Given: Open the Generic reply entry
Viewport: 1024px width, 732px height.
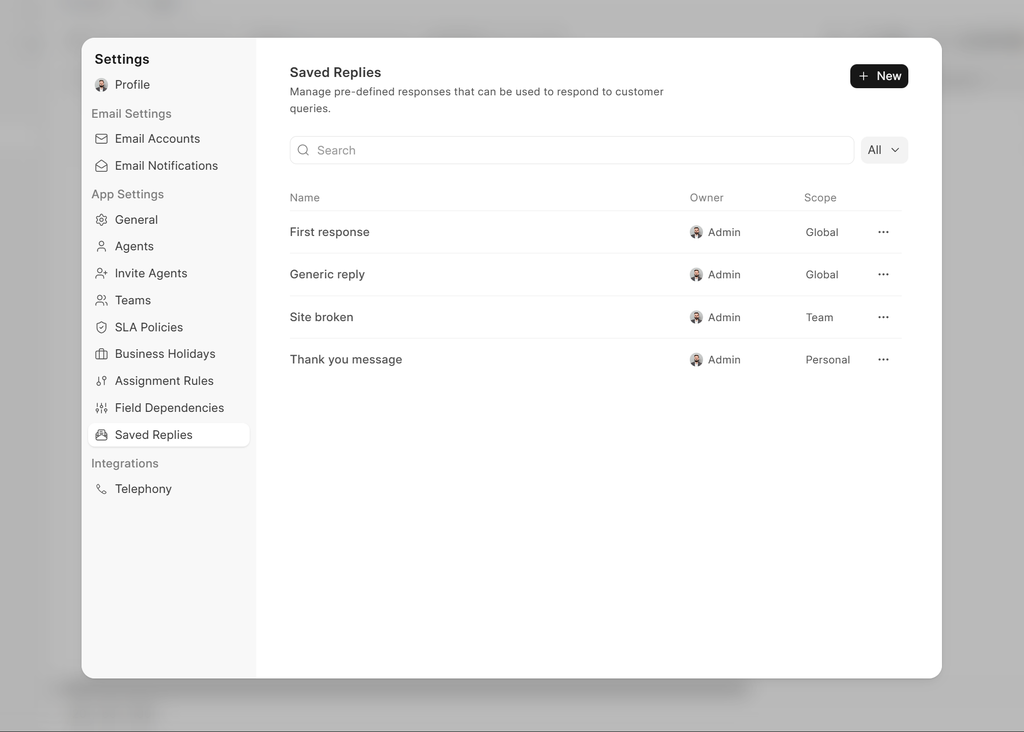Looking at the screenshot, I should coord(327,275).
